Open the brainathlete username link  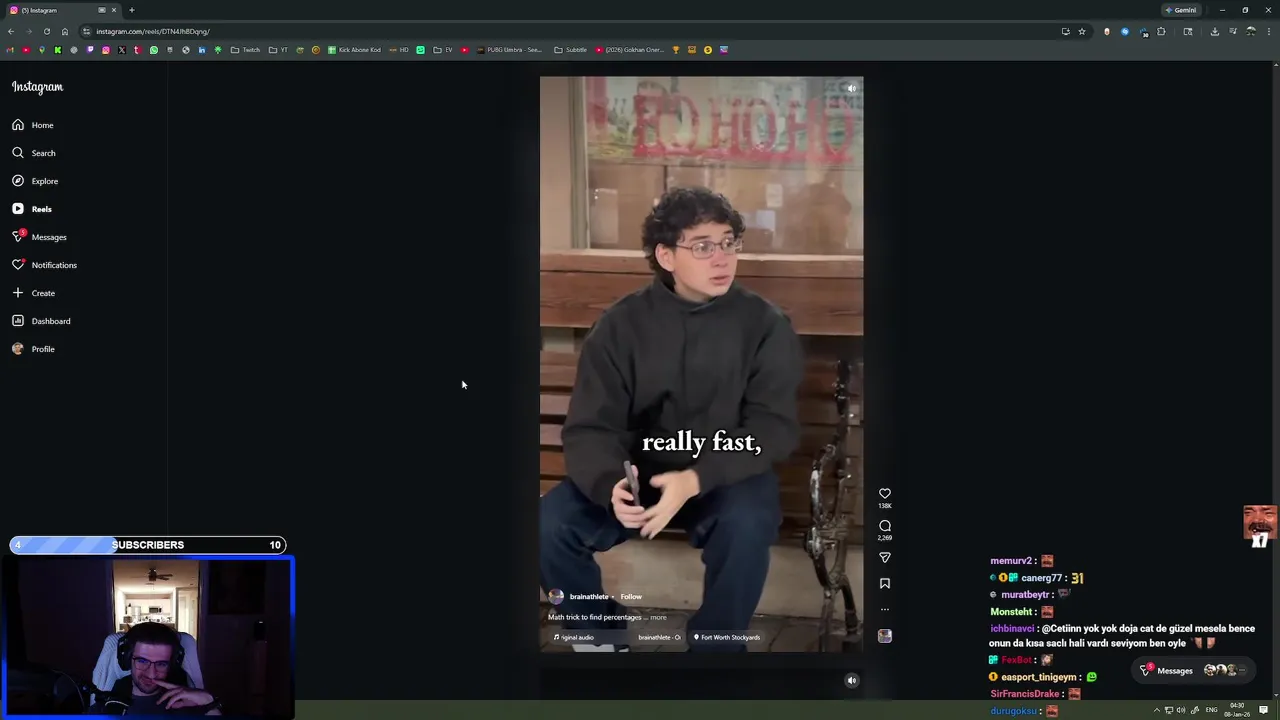coord(589,597)
